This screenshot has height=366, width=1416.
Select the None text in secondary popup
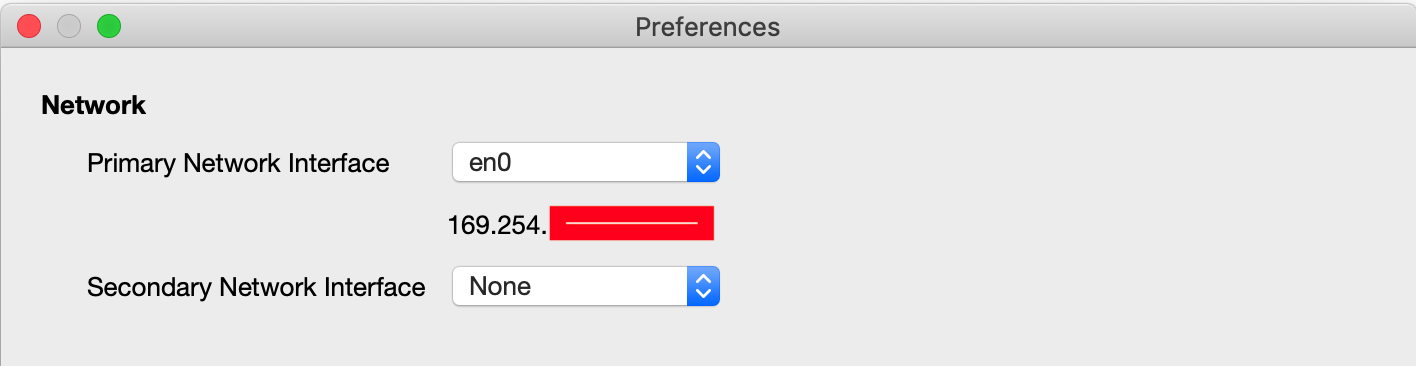pyautogui.click(x=500, y=287)
